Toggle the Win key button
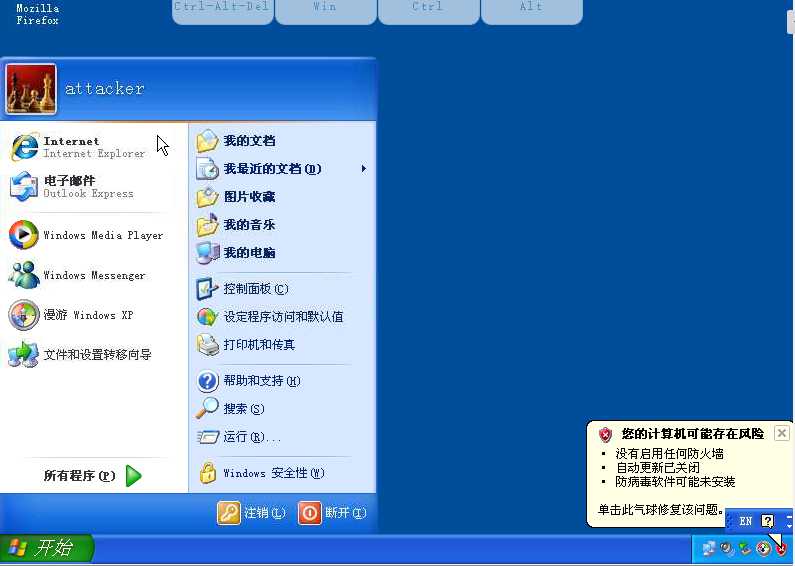This screenshot has height=566, width=795. (326, 10)
